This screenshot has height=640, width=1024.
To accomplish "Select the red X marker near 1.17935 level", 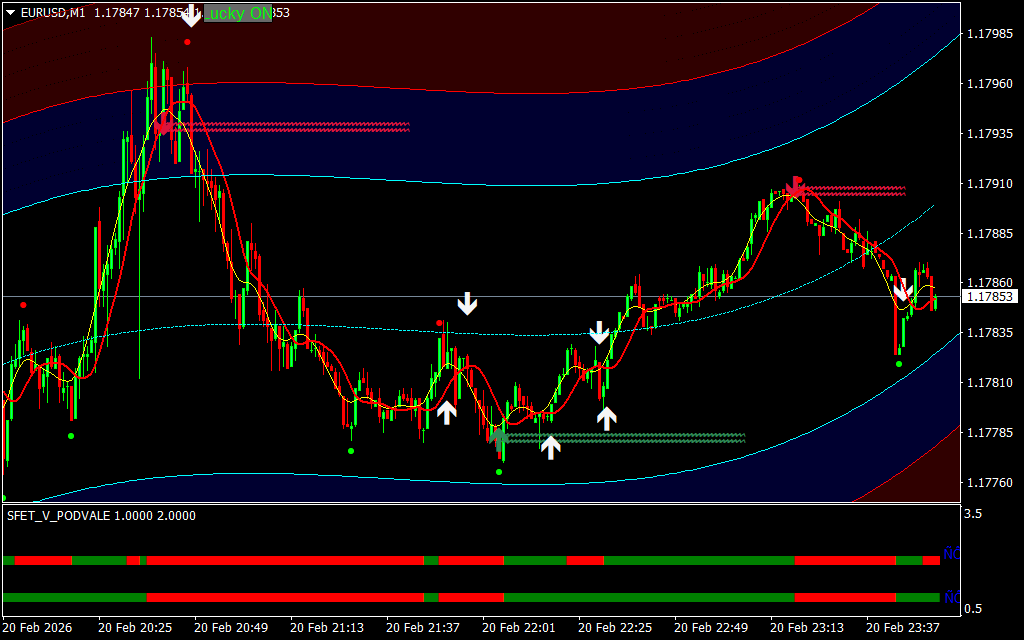I will (164, 127).
